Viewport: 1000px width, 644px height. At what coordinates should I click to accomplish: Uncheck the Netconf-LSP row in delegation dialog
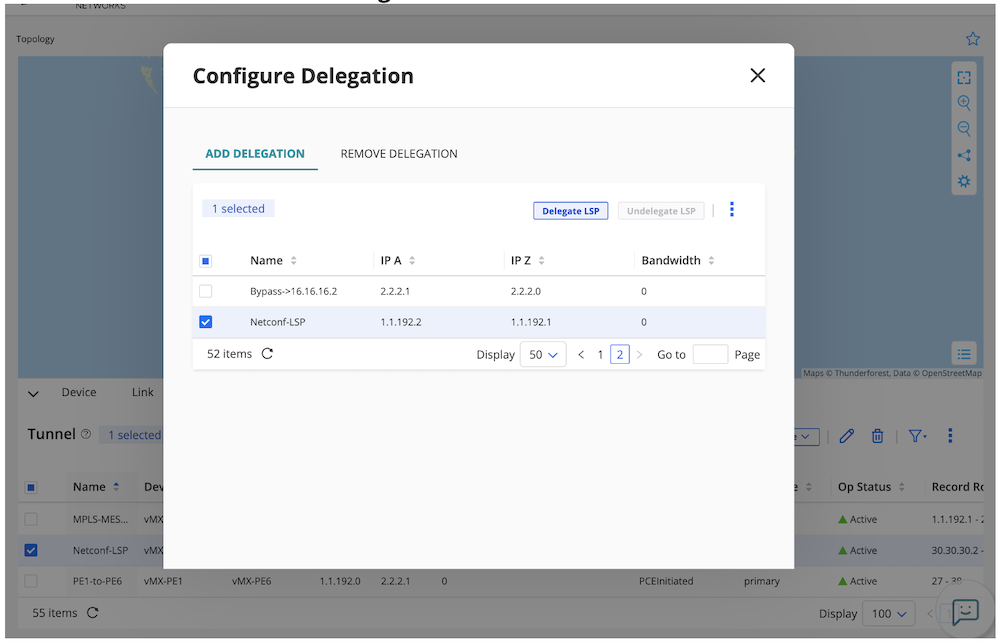pos(206,322)
